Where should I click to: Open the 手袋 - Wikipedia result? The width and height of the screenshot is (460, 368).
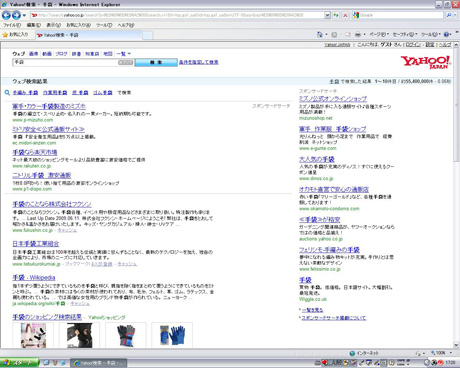tap(34, 277)
